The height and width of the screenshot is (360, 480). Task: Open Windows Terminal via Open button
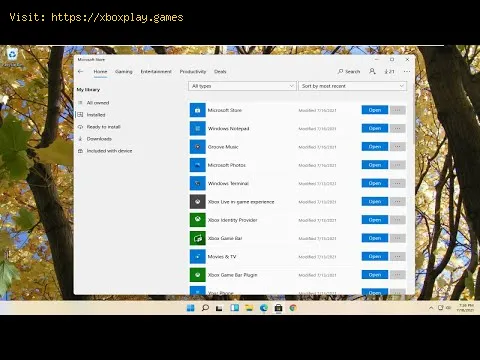375,183
